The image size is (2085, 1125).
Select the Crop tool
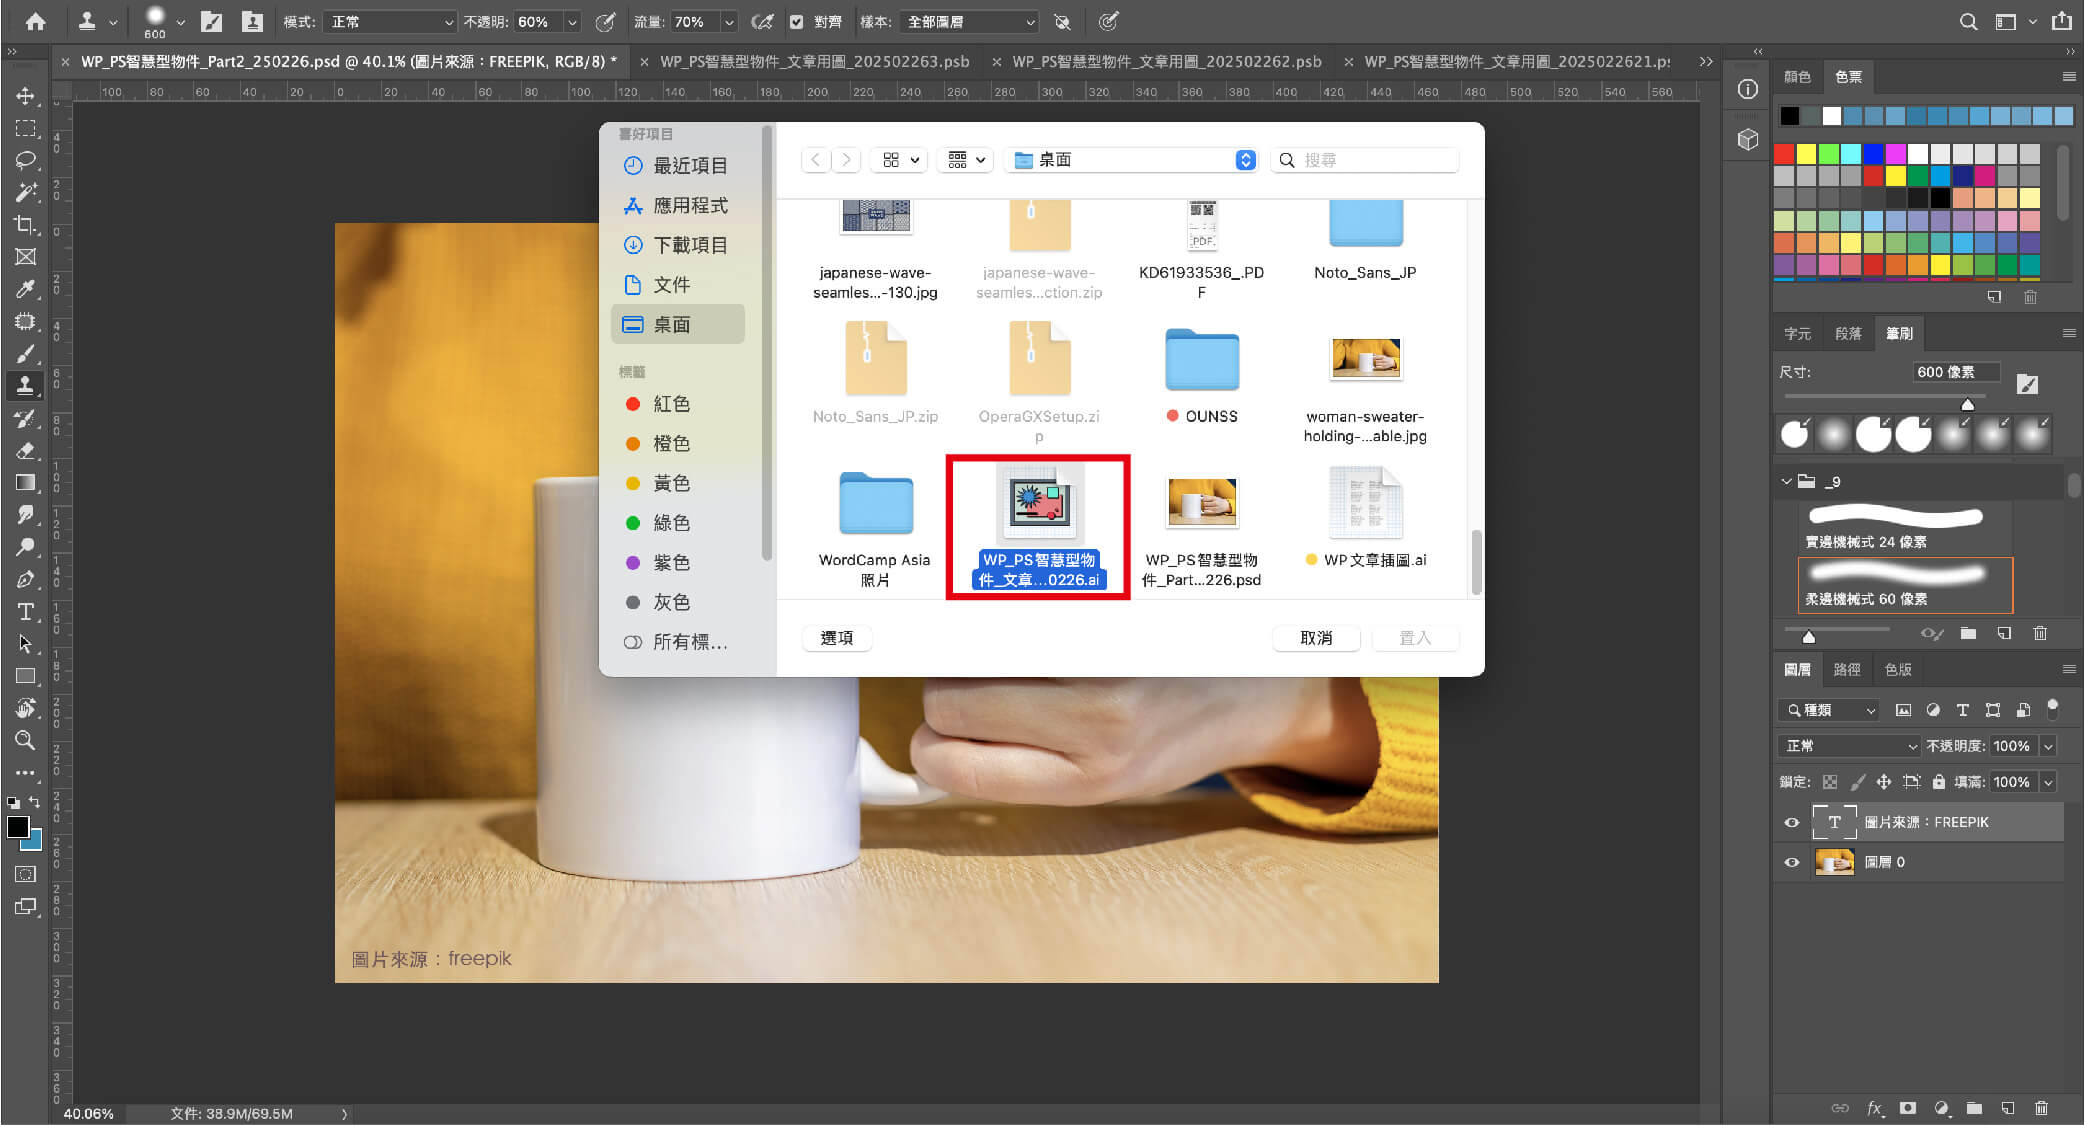tap(25, 224)
